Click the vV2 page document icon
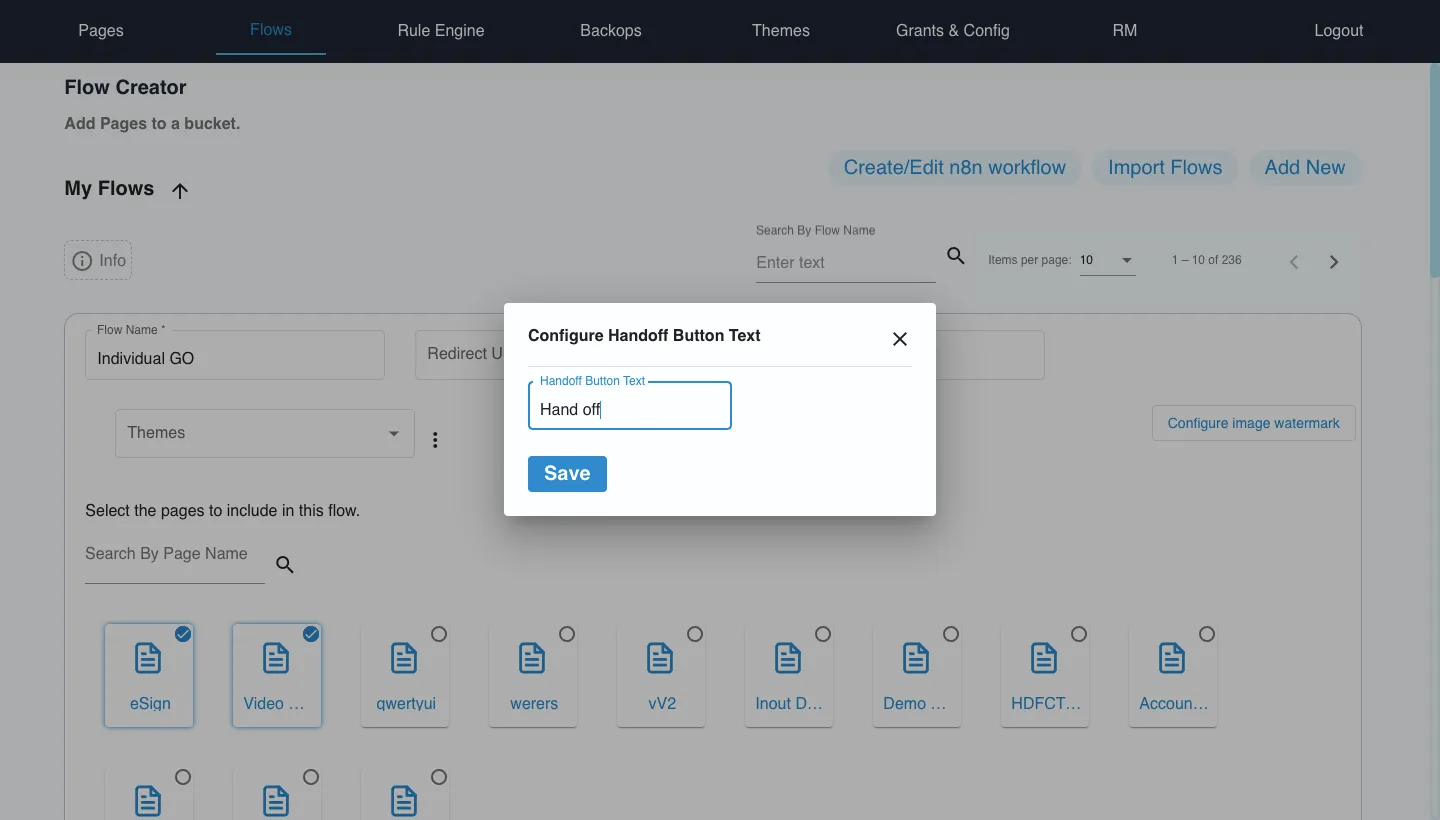This screenshot has width=1440, height=820. pos(660,658)
